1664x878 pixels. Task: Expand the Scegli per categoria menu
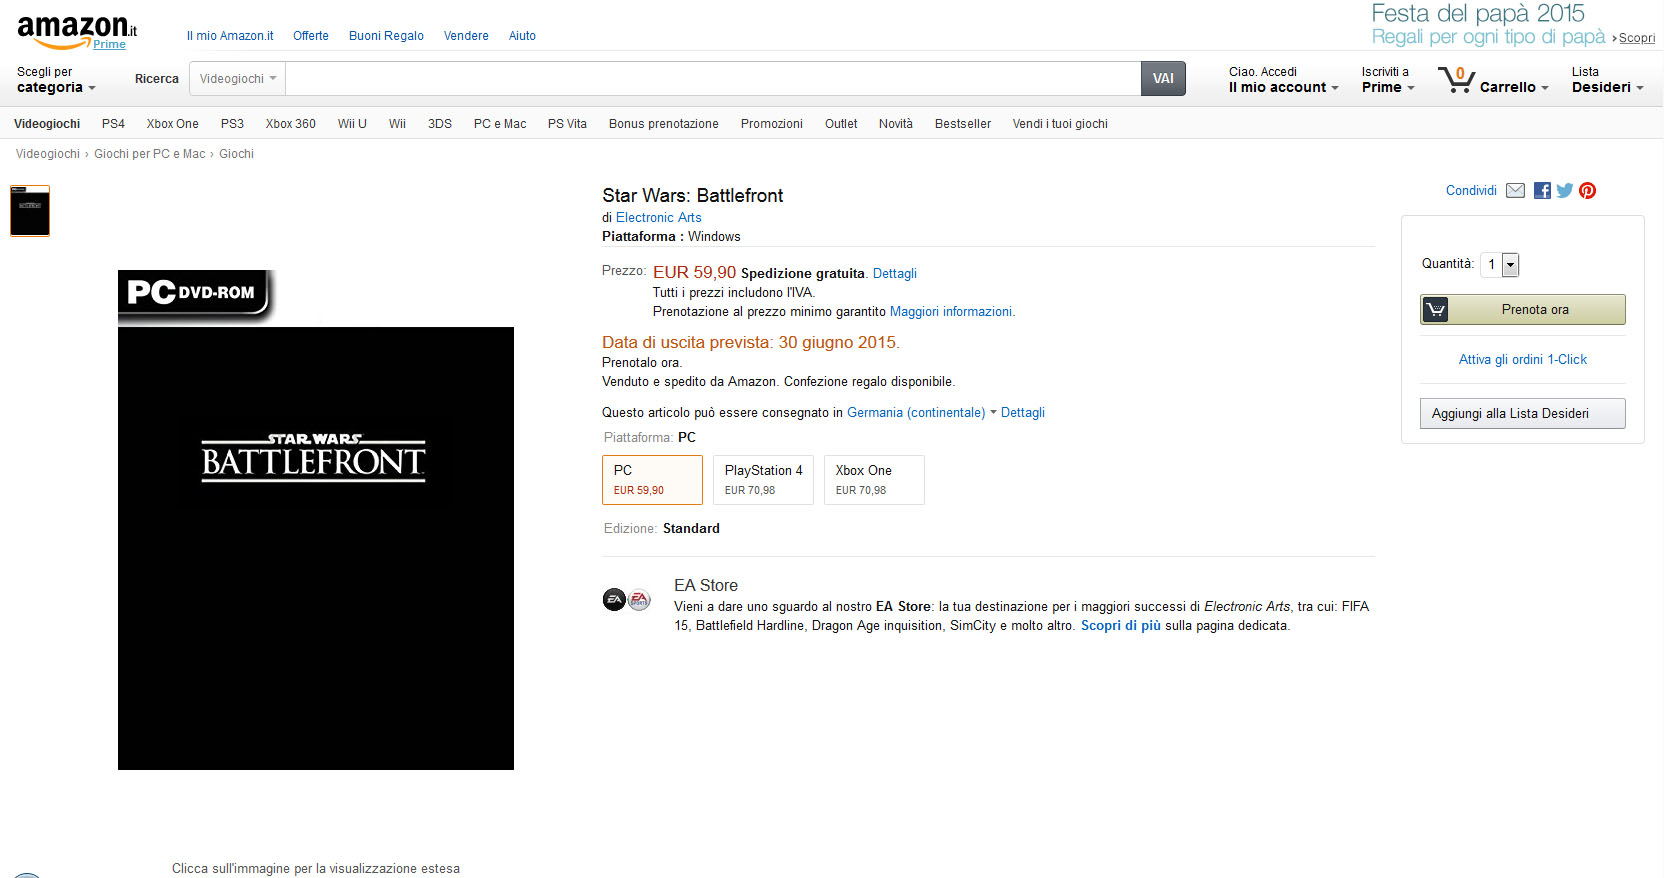pos(56,80)
